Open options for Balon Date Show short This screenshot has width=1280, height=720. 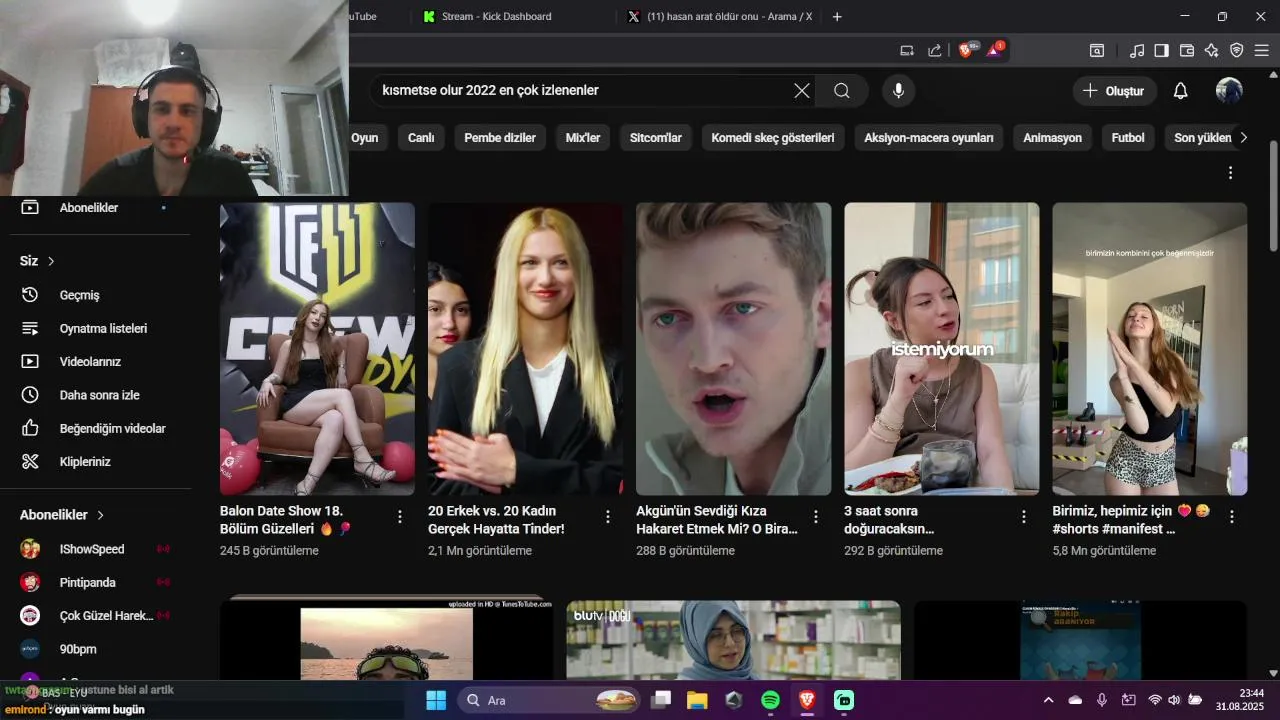[400, 517]
